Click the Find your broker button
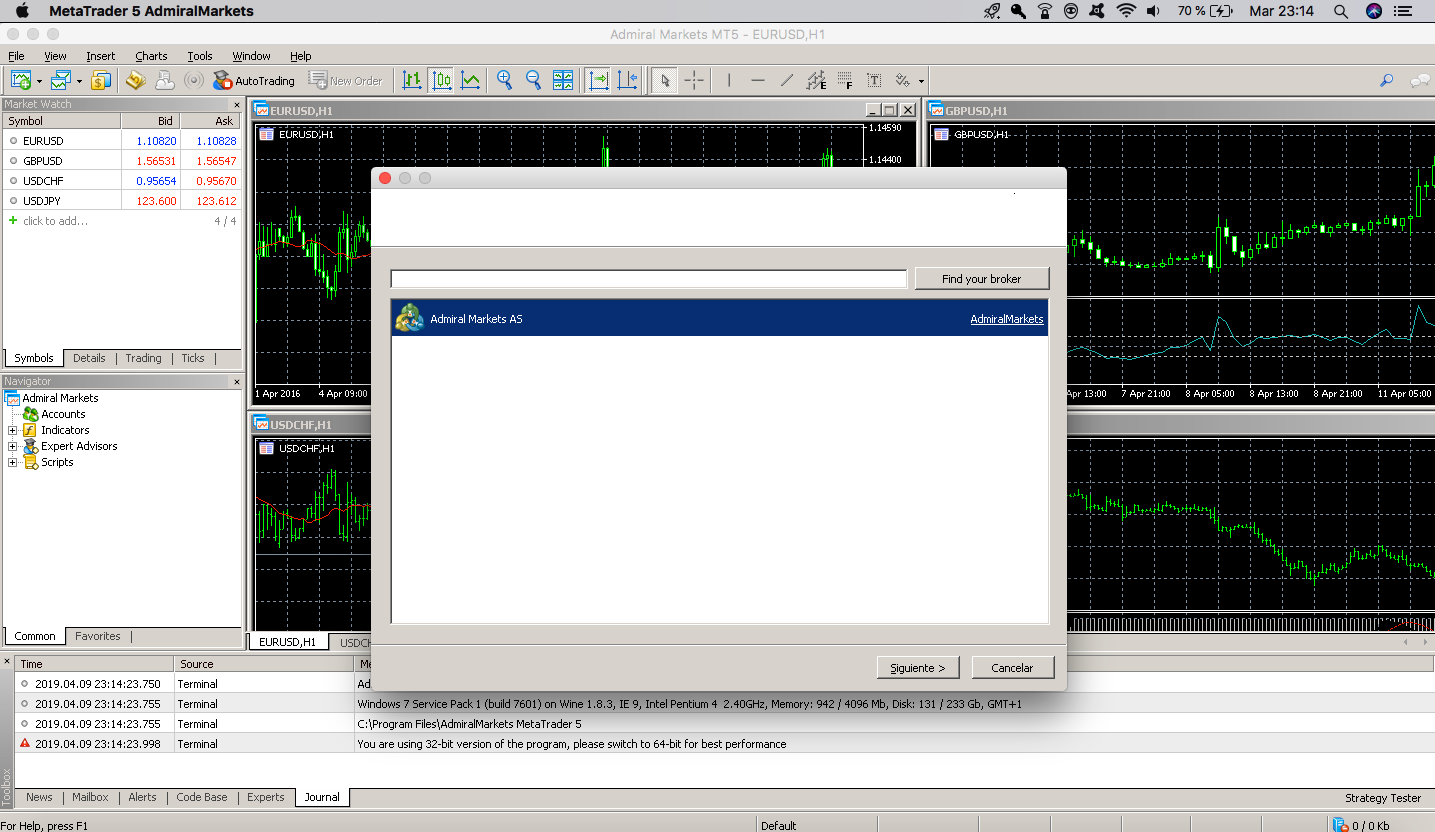The image size is (1435, 832). (982, 279)
